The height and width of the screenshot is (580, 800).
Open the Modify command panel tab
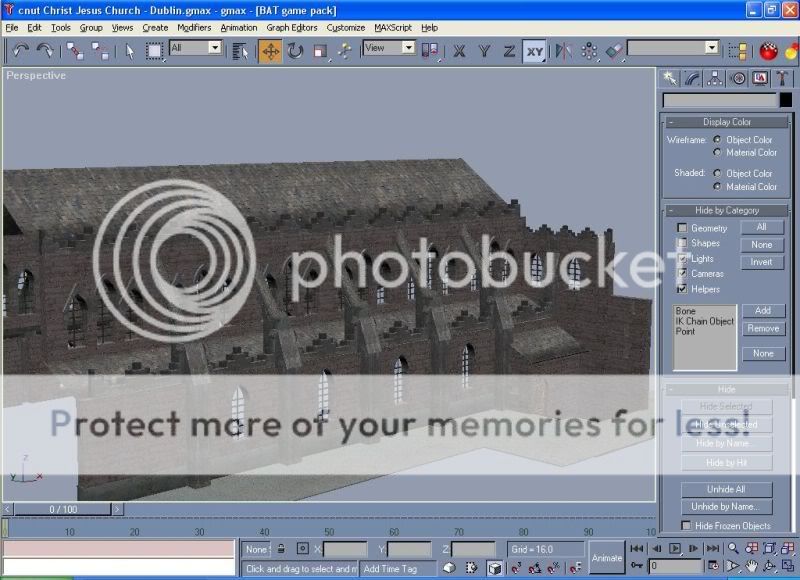(693, 78)
